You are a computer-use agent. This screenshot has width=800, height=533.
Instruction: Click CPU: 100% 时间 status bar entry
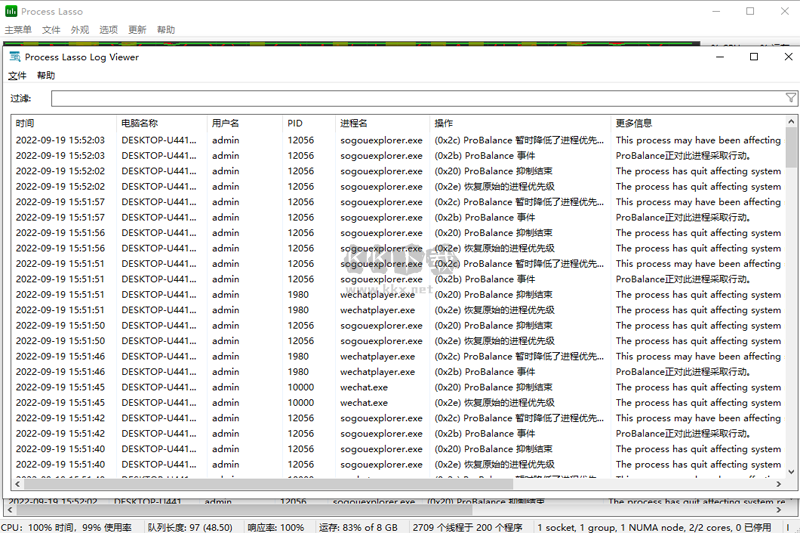[67, 527]
